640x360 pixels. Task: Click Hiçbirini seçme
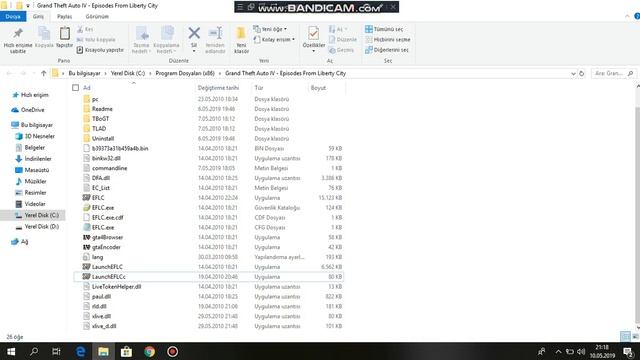coord(388,40)
